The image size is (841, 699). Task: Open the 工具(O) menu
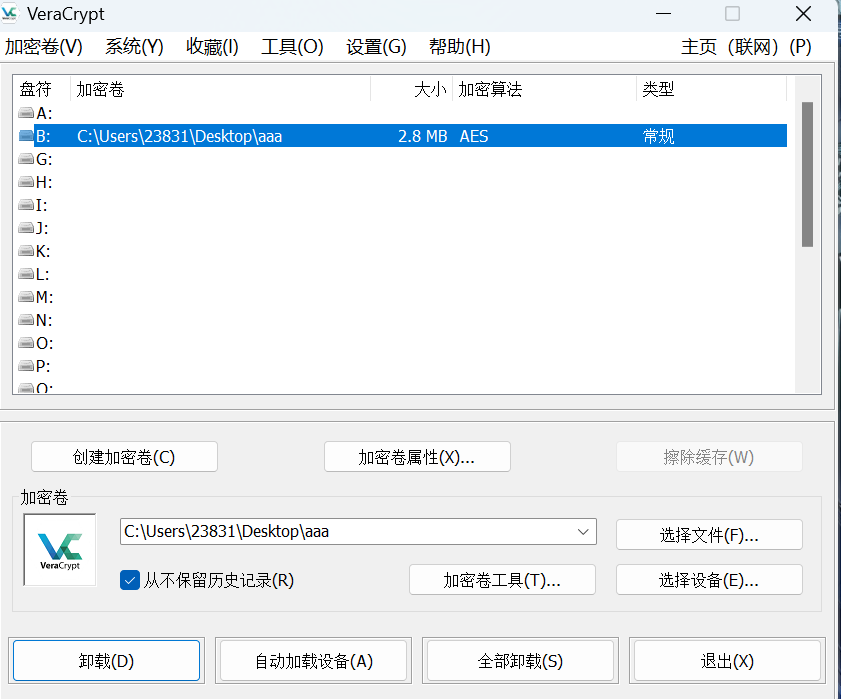tap(292, 47)
